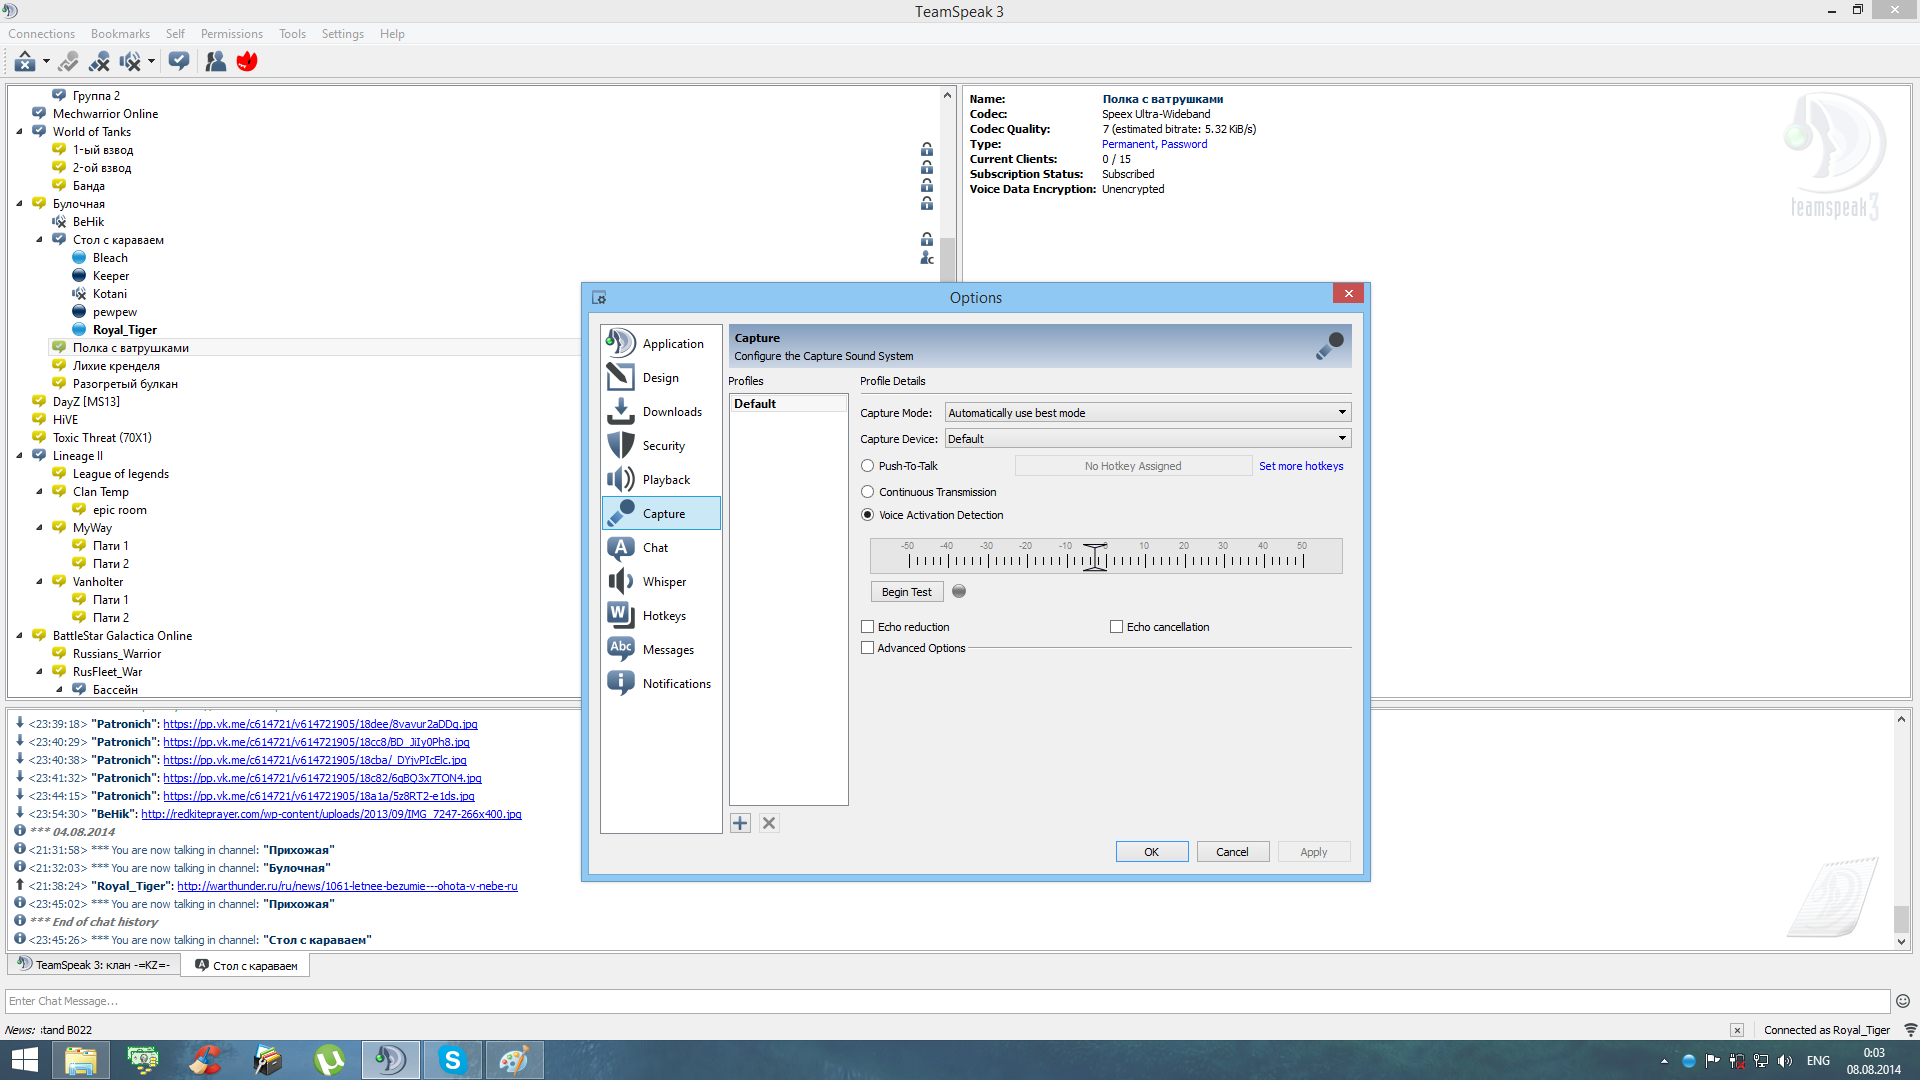
Task: Add a new capture profile
Action: [x=740, y=823]
